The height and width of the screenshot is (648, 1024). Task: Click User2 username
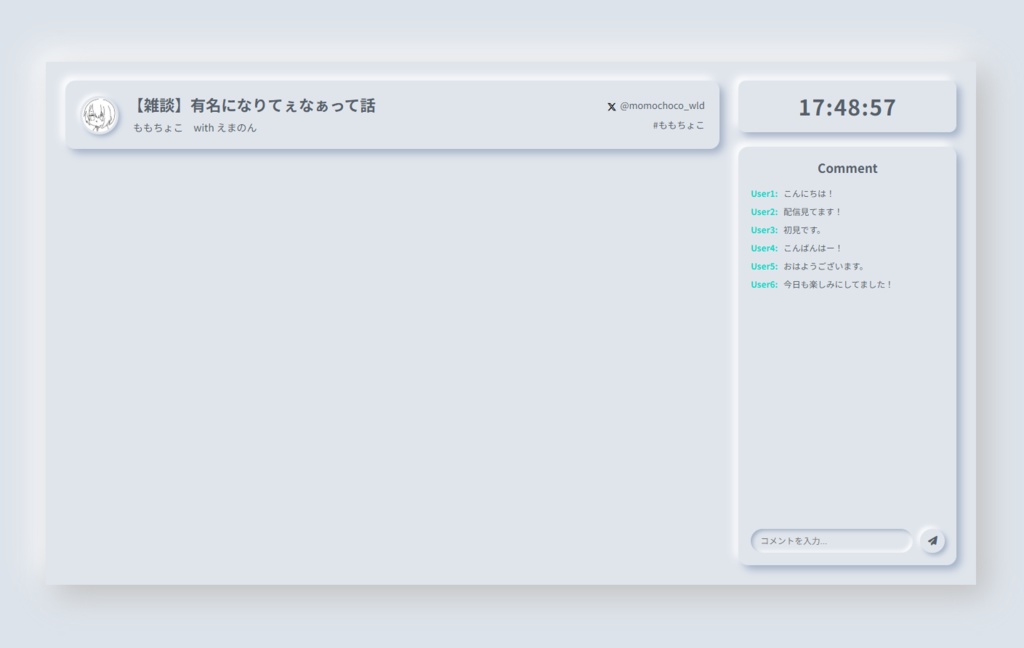point(764,212)
